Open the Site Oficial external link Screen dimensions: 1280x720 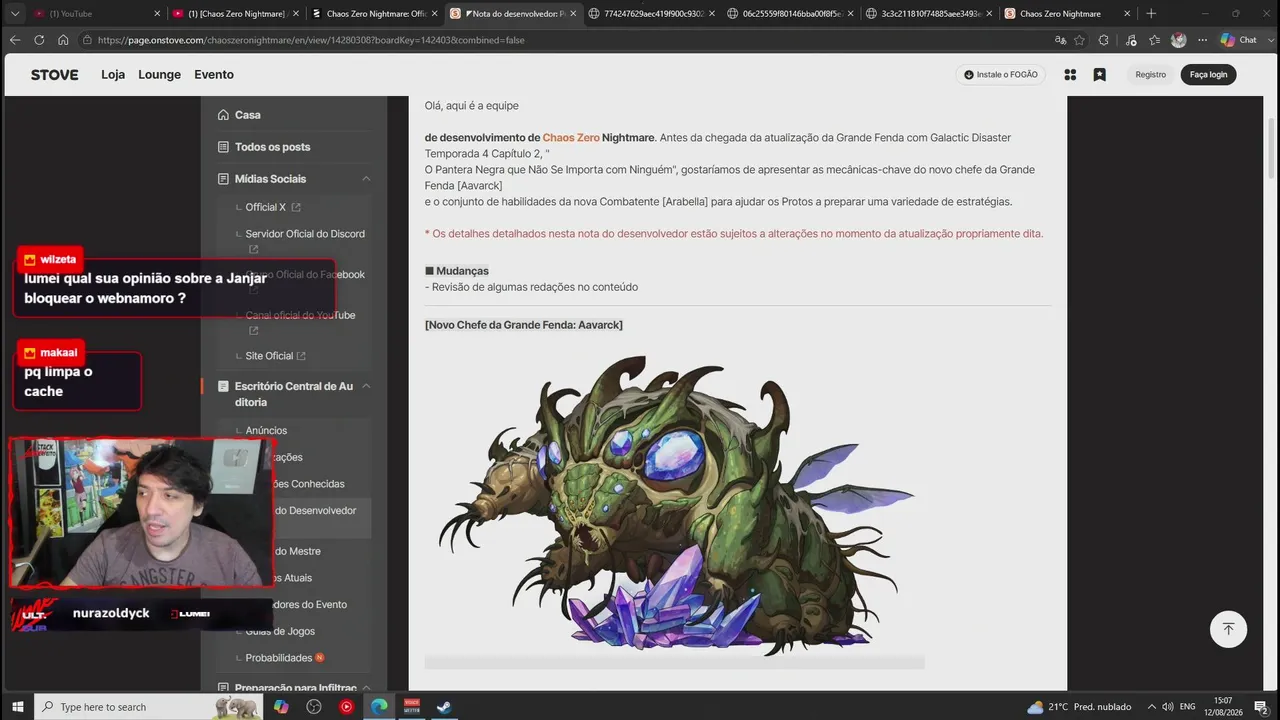[276, 356]
